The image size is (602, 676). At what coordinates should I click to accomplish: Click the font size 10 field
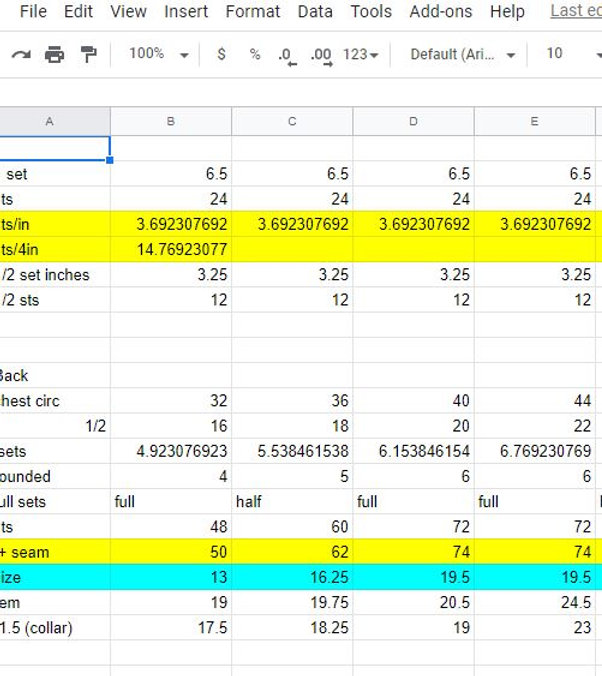(x=555, y=53)
